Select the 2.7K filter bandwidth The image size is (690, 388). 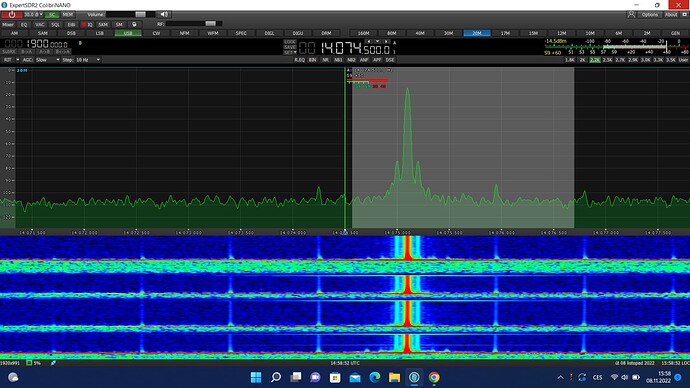click(x=620, y=60)
